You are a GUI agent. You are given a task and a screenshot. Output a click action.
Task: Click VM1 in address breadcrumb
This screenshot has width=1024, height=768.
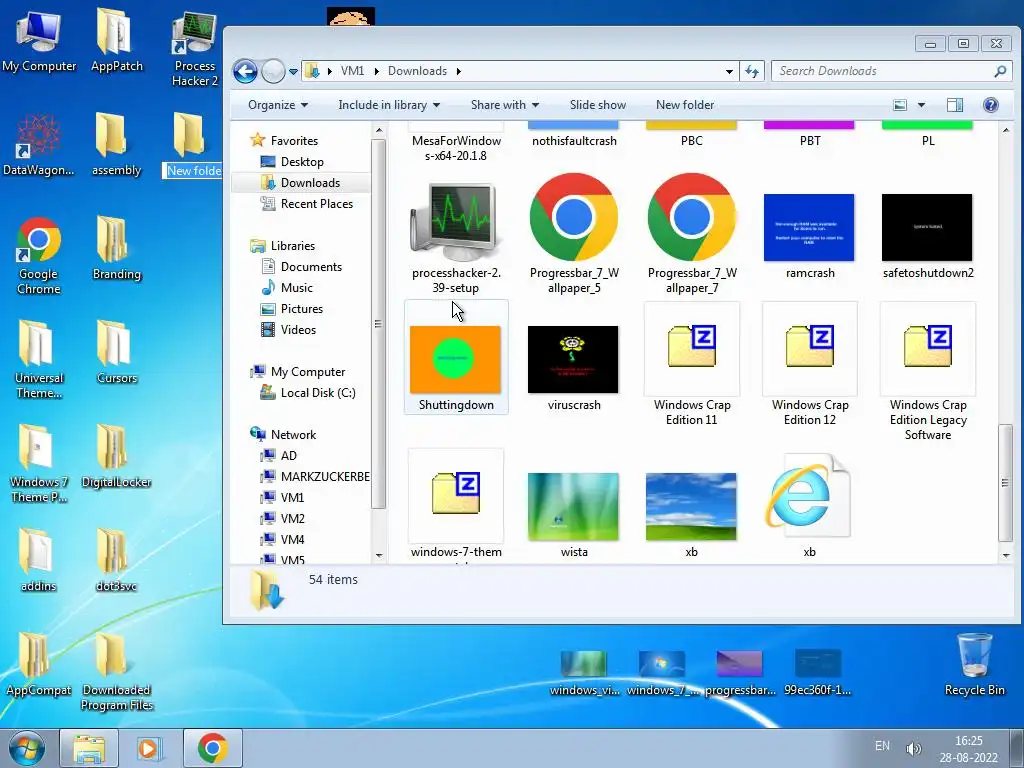coord(353,71)
